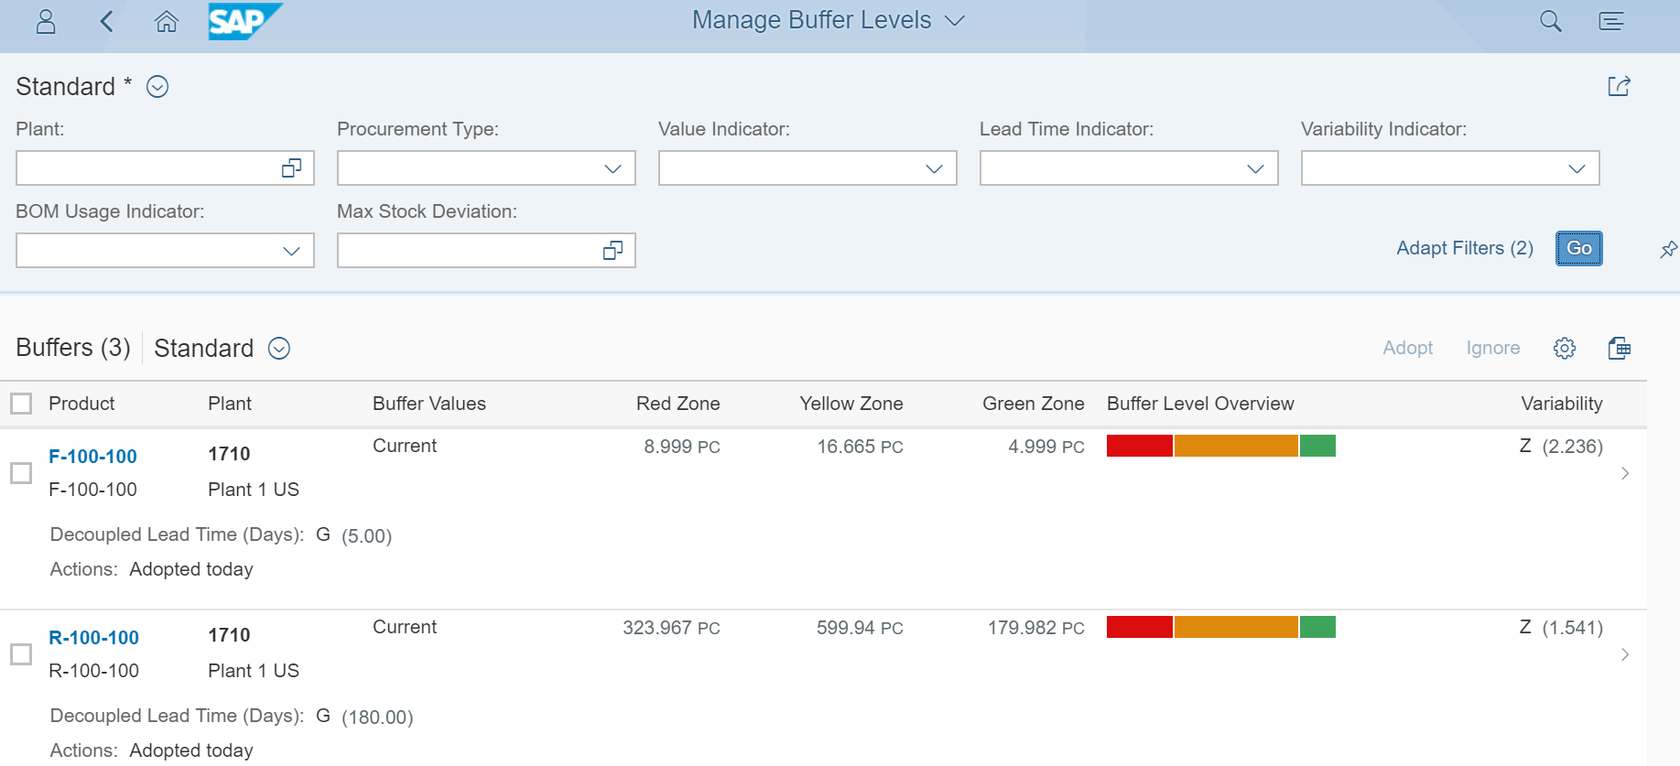Click the 599.94 PC yellow zone value
Viewport: 1680px width, 766px height.
pyautogui.click(x=860, y=627)
